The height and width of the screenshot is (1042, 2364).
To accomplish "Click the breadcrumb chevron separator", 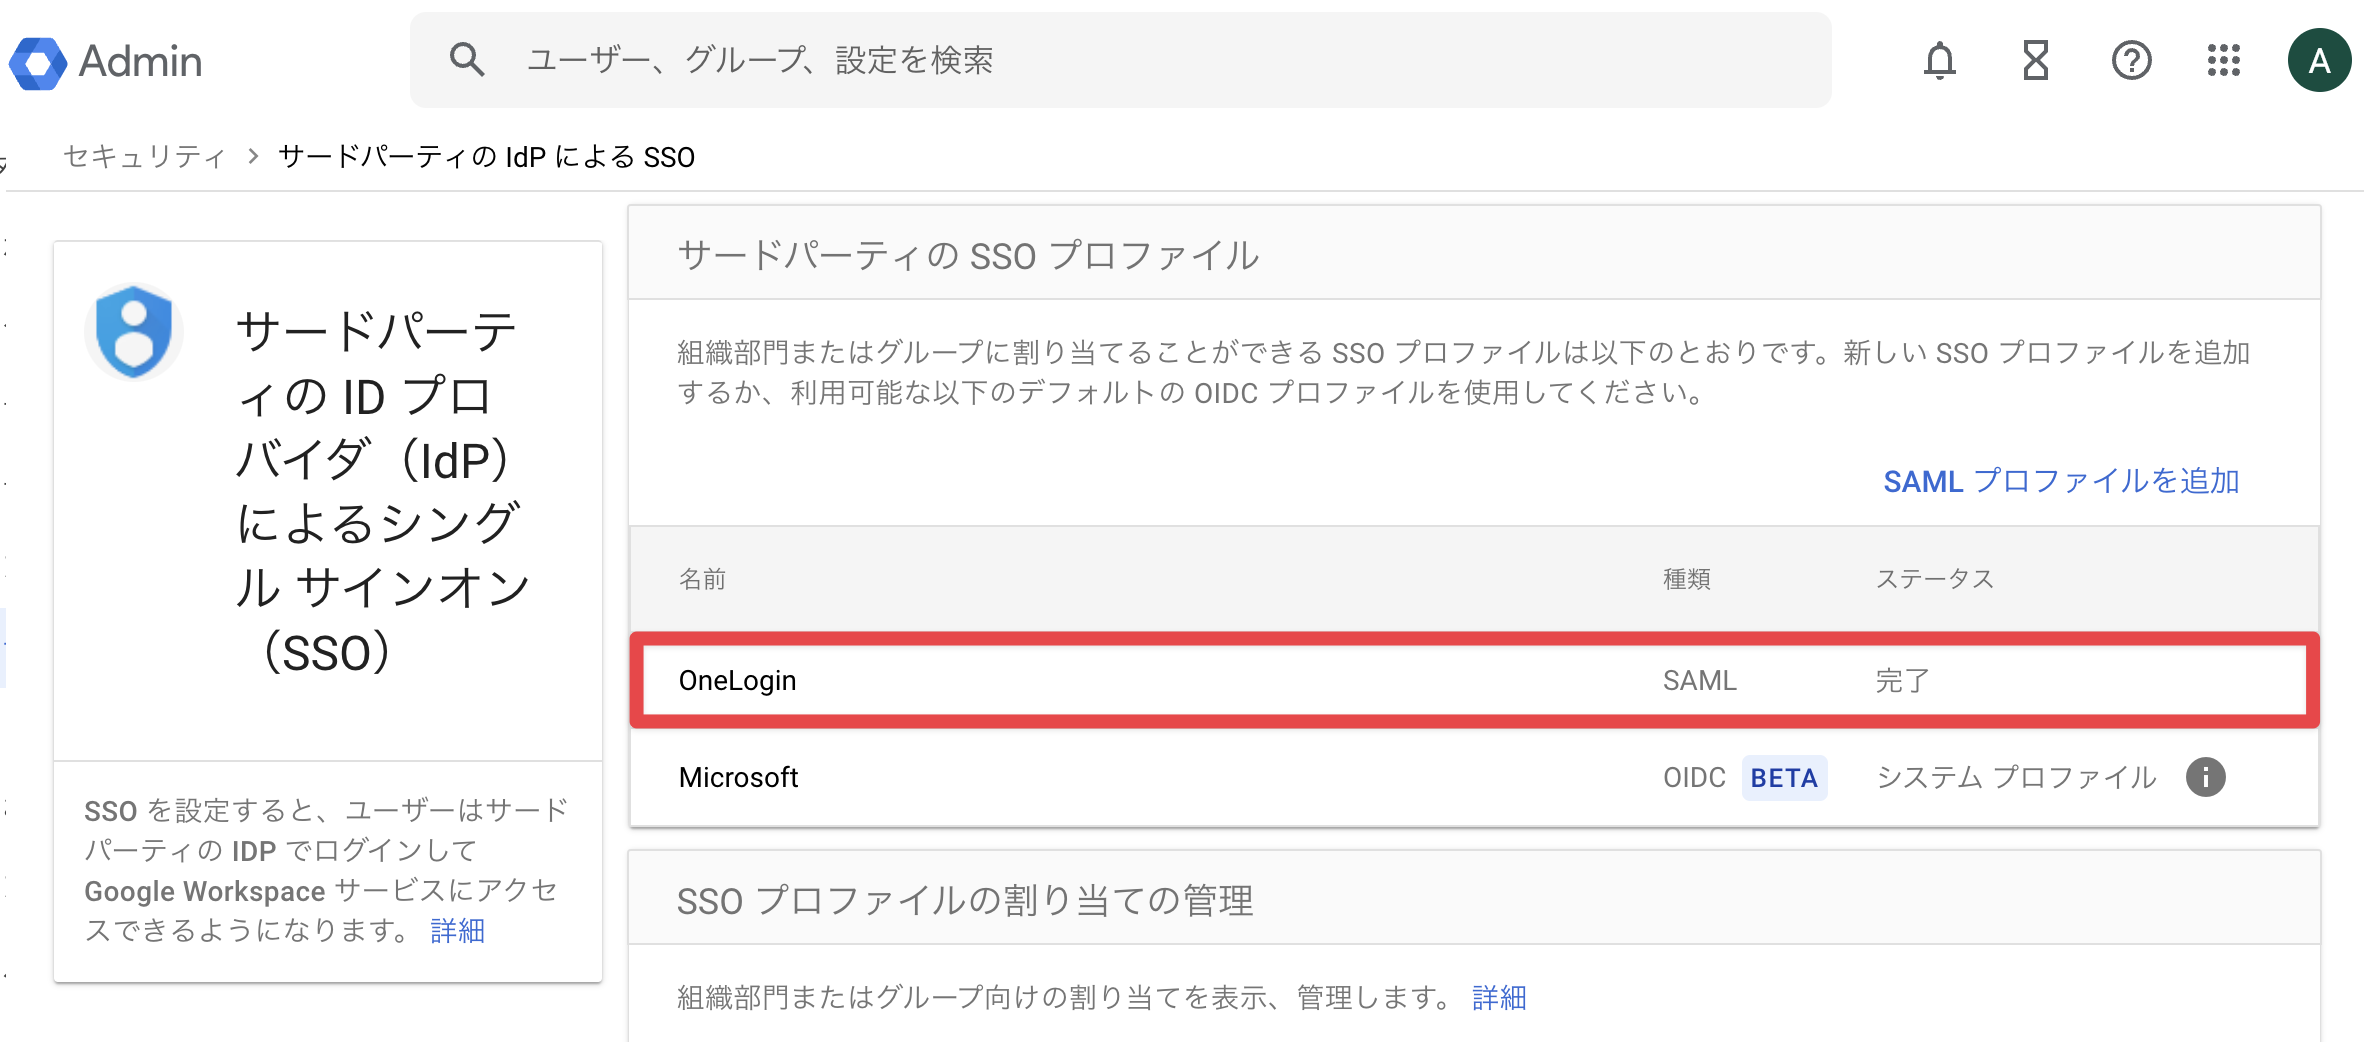I will [x=253, y=156].
